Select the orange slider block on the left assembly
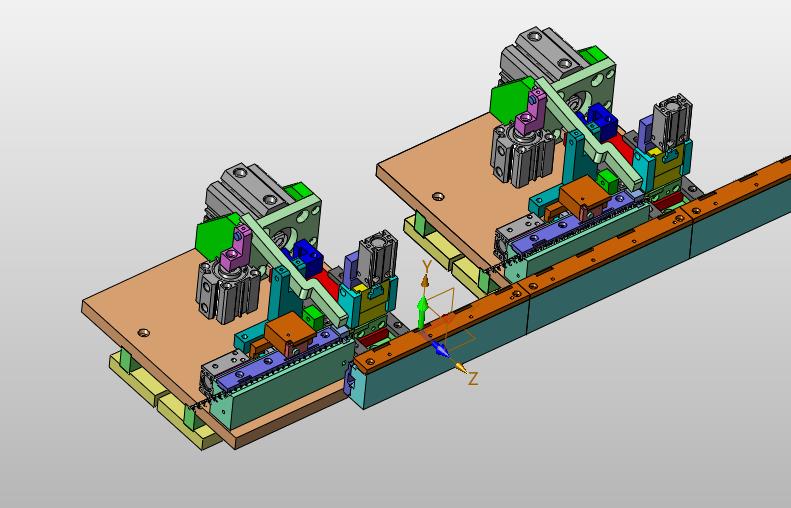This screenshot has height=508, width=791. 291,330
